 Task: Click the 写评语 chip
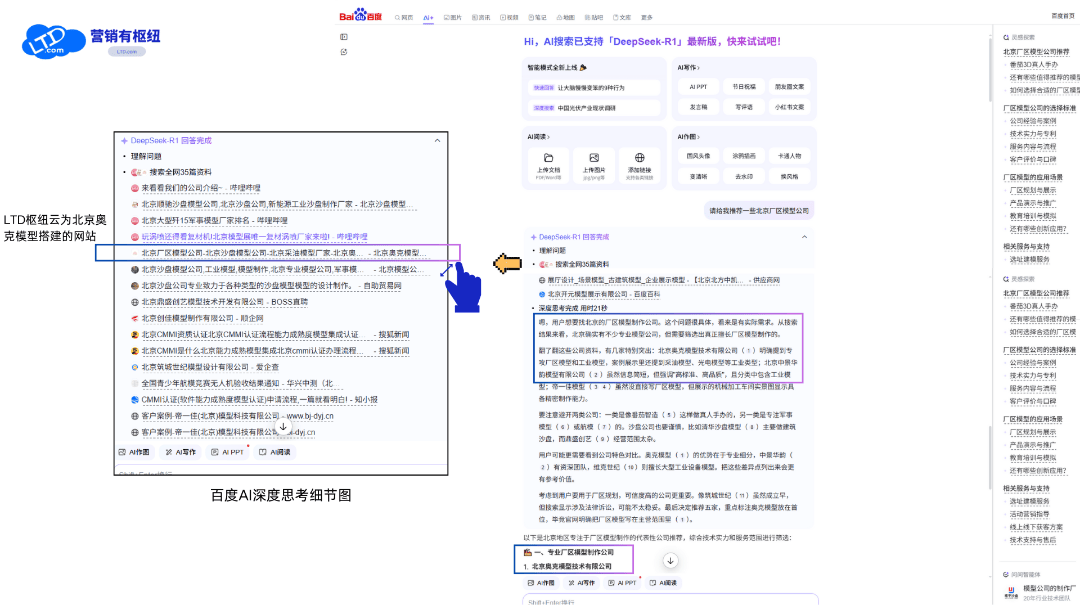tap(744, 107)
